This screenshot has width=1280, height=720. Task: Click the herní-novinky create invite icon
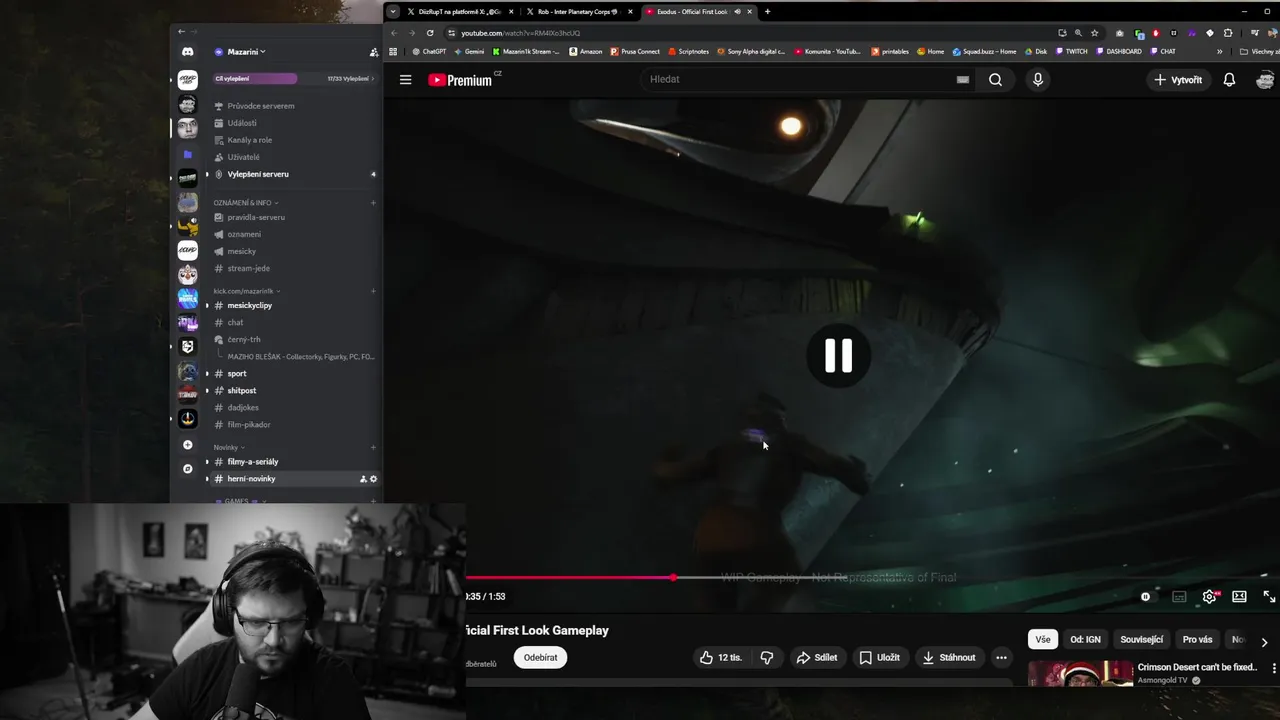click(364, 479)
